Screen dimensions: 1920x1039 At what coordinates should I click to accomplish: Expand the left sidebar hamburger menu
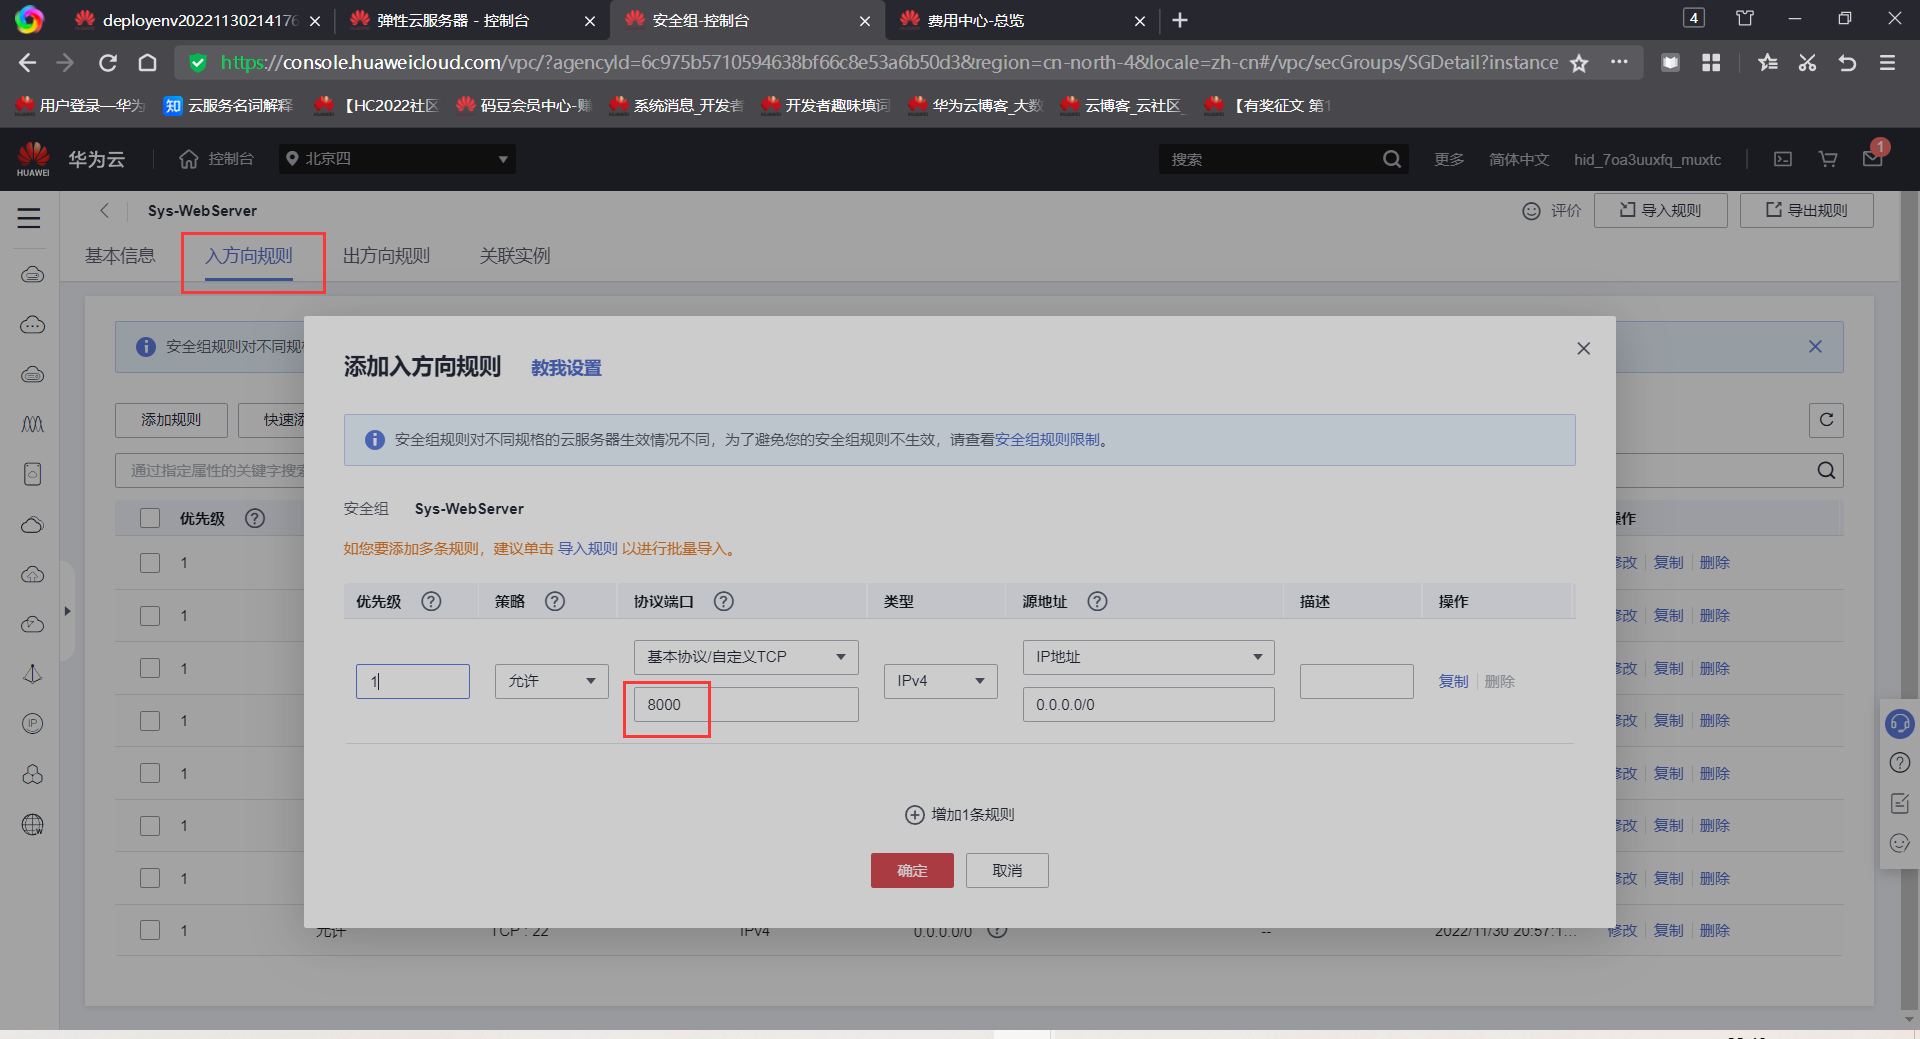[x=29, y=217]
